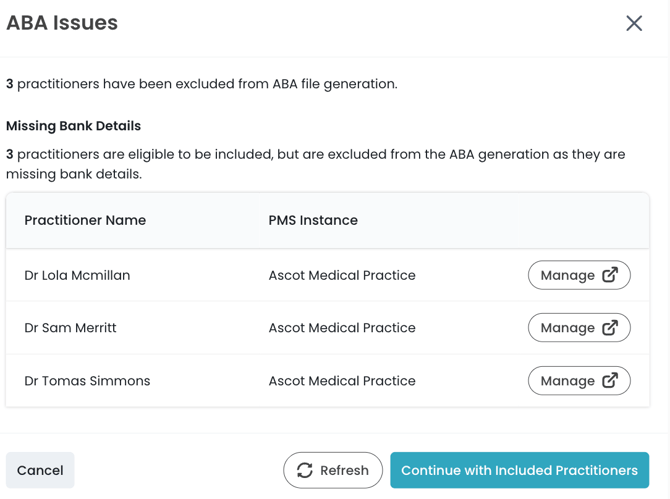This screenshot has width=670, height=499.
Task: Click Ascot Medical Practice in Sam Merritt's row
Action: [x=342, y=328]
